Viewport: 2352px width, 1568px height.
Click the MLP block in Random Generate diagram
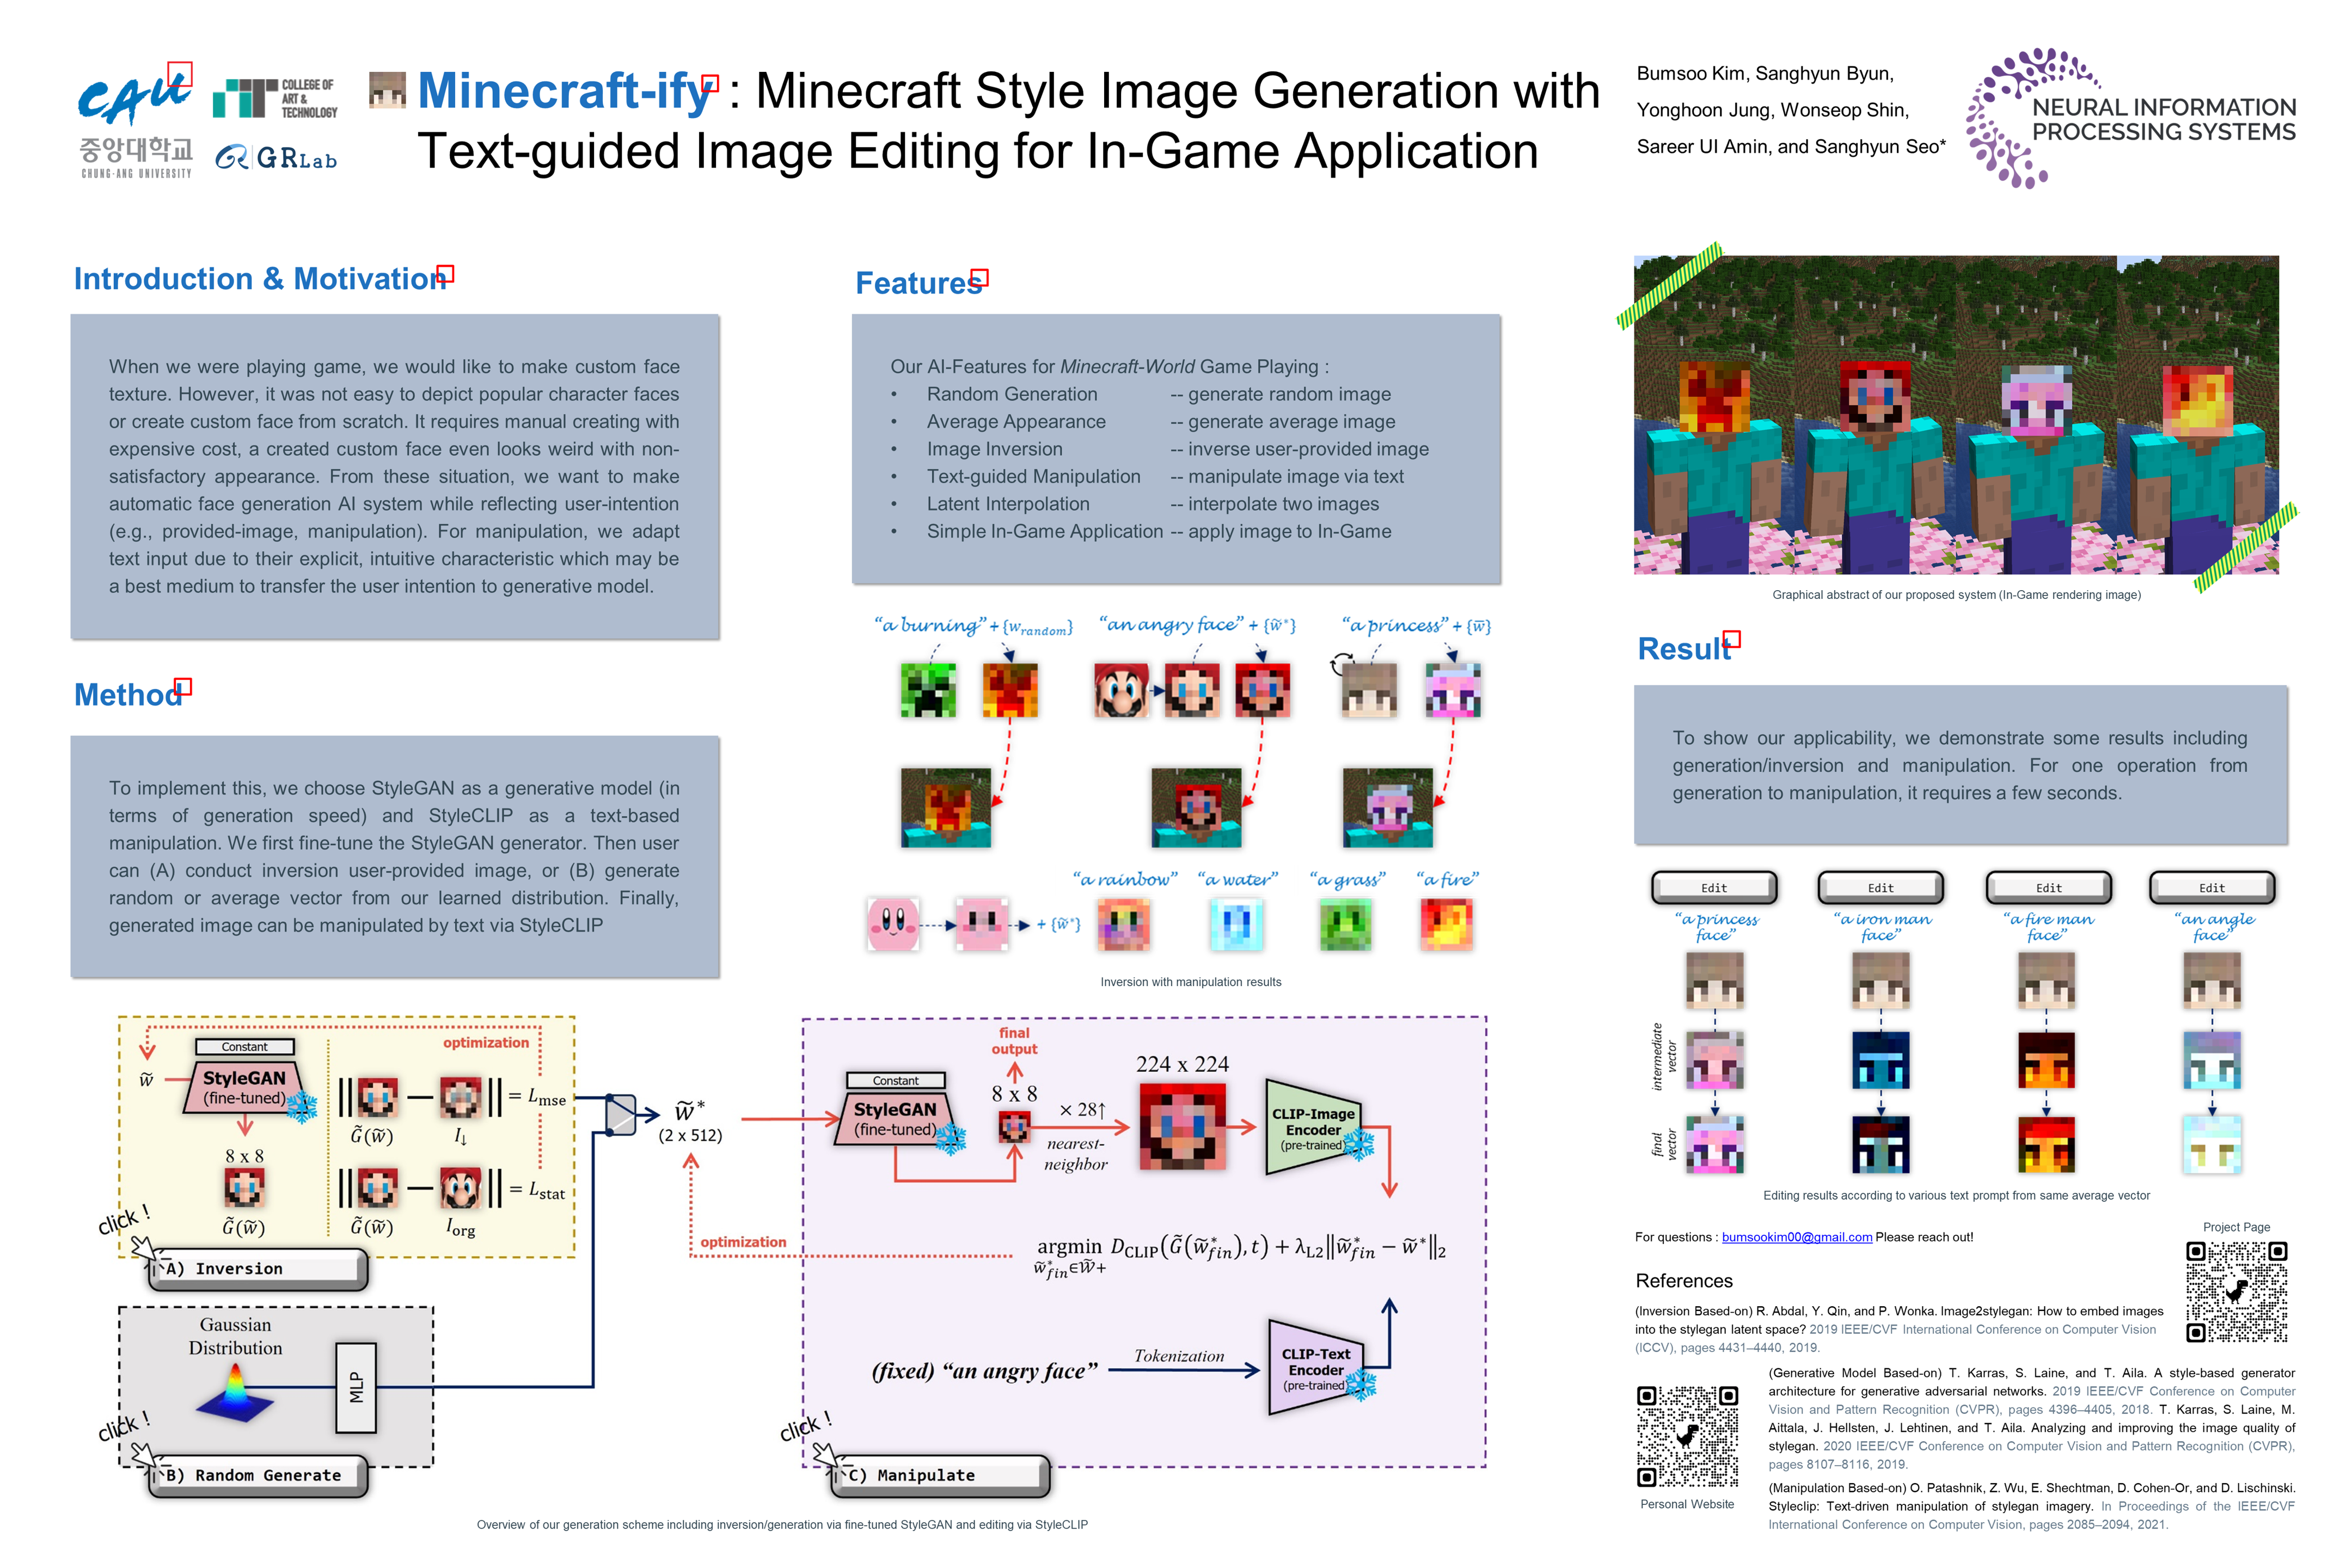[356, 1387]
